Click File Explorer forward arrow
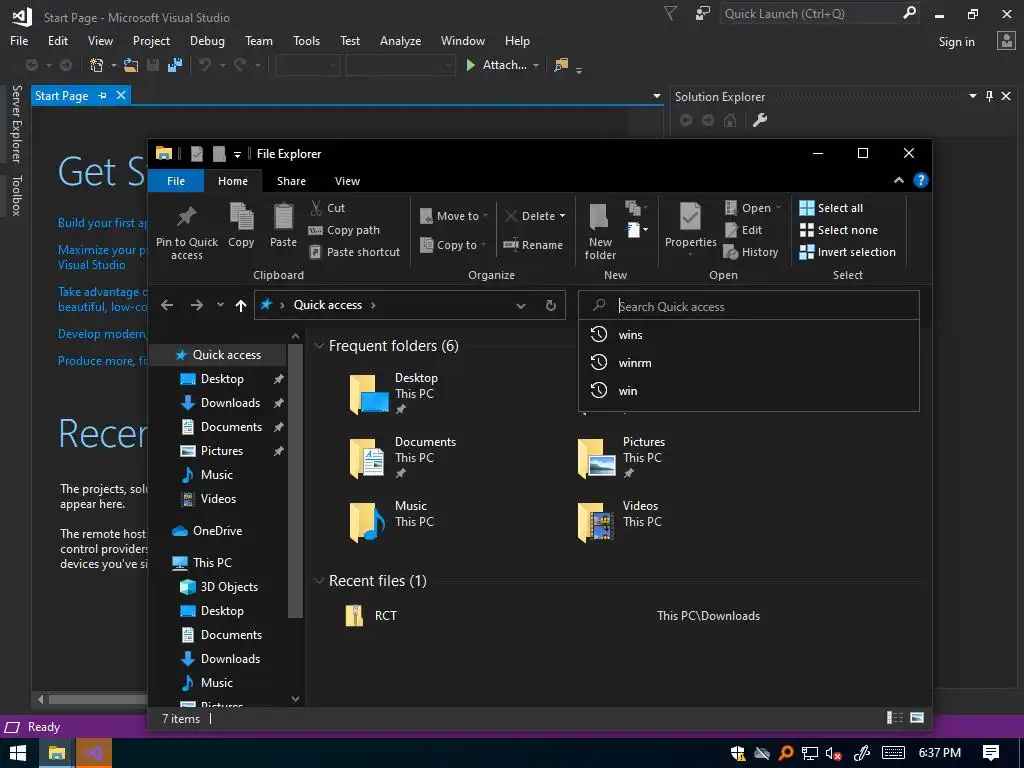 tap(197, 305)
